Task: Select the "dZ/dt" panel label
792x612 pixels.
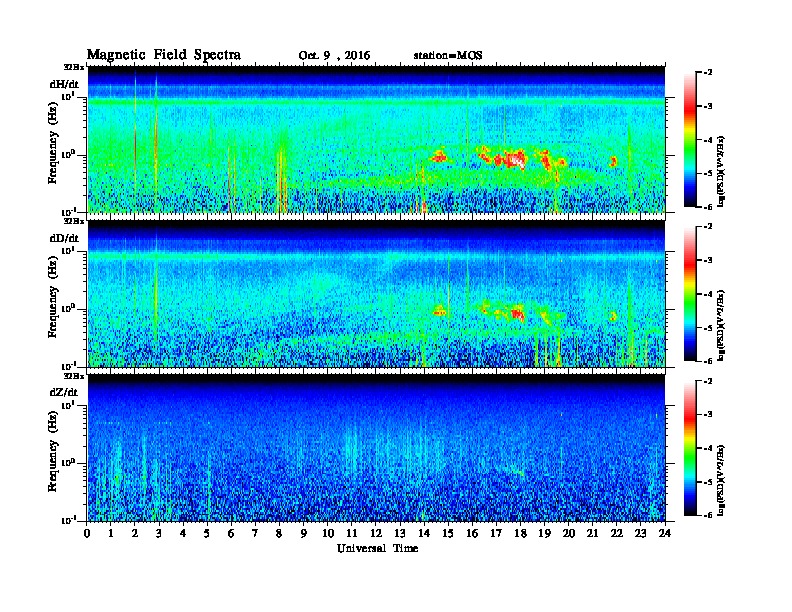Action: click(64, 392)
